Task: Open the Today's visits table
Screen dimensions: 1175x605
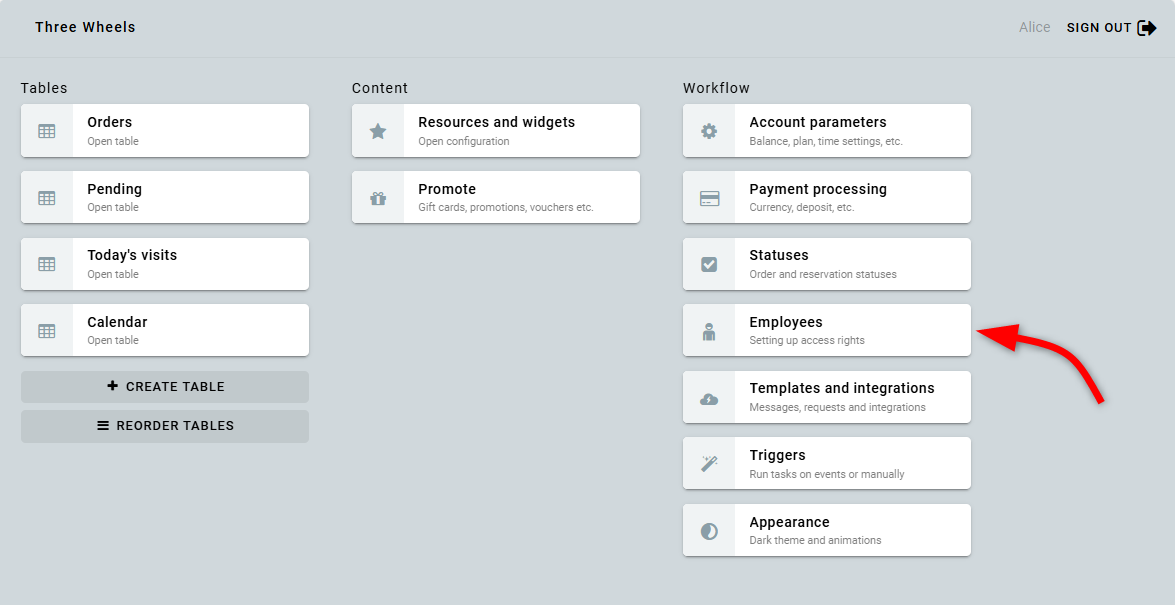Action: point(165,264)
